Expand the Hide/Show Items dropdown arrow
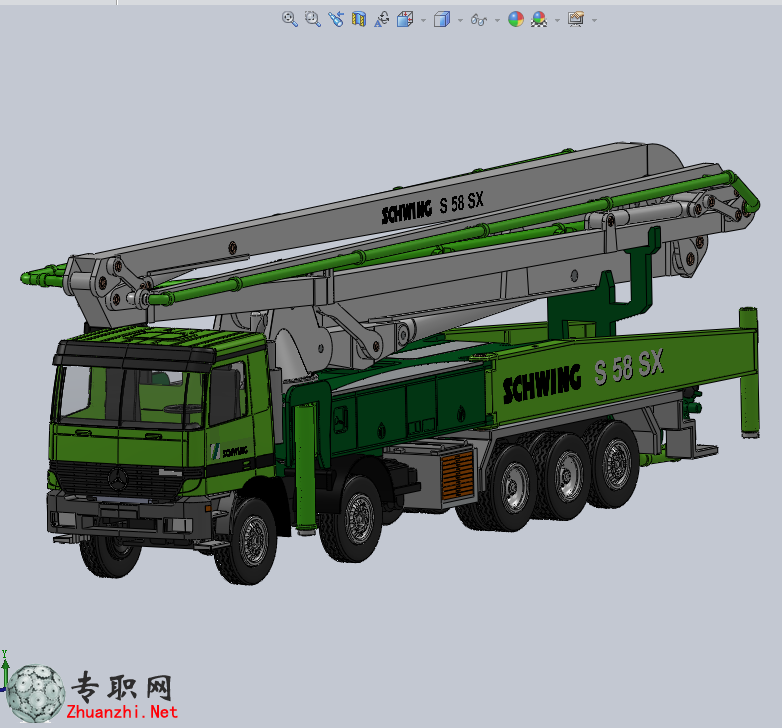This screenshot has height=728, width=782. click(x=497, y=20)
